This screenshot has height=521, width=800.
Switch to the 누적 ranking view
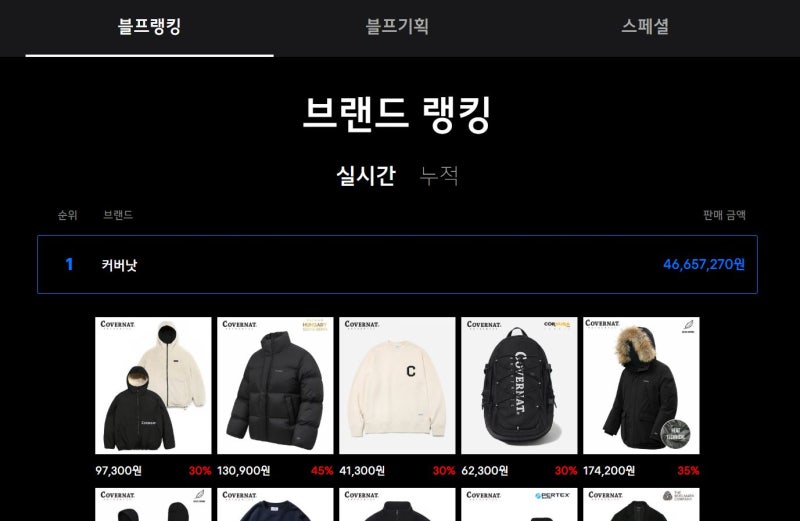(x=439, y=176)
